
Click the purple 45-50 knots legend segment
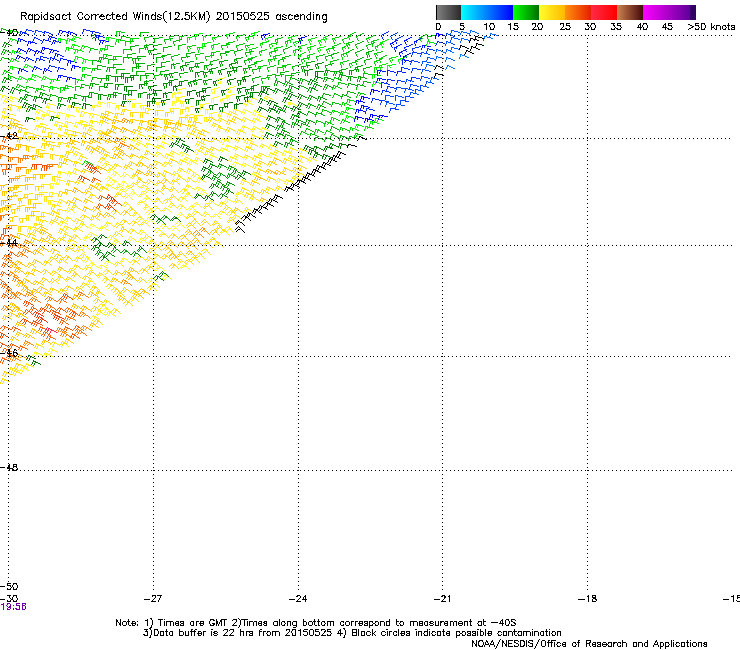(x=682, y=12)
